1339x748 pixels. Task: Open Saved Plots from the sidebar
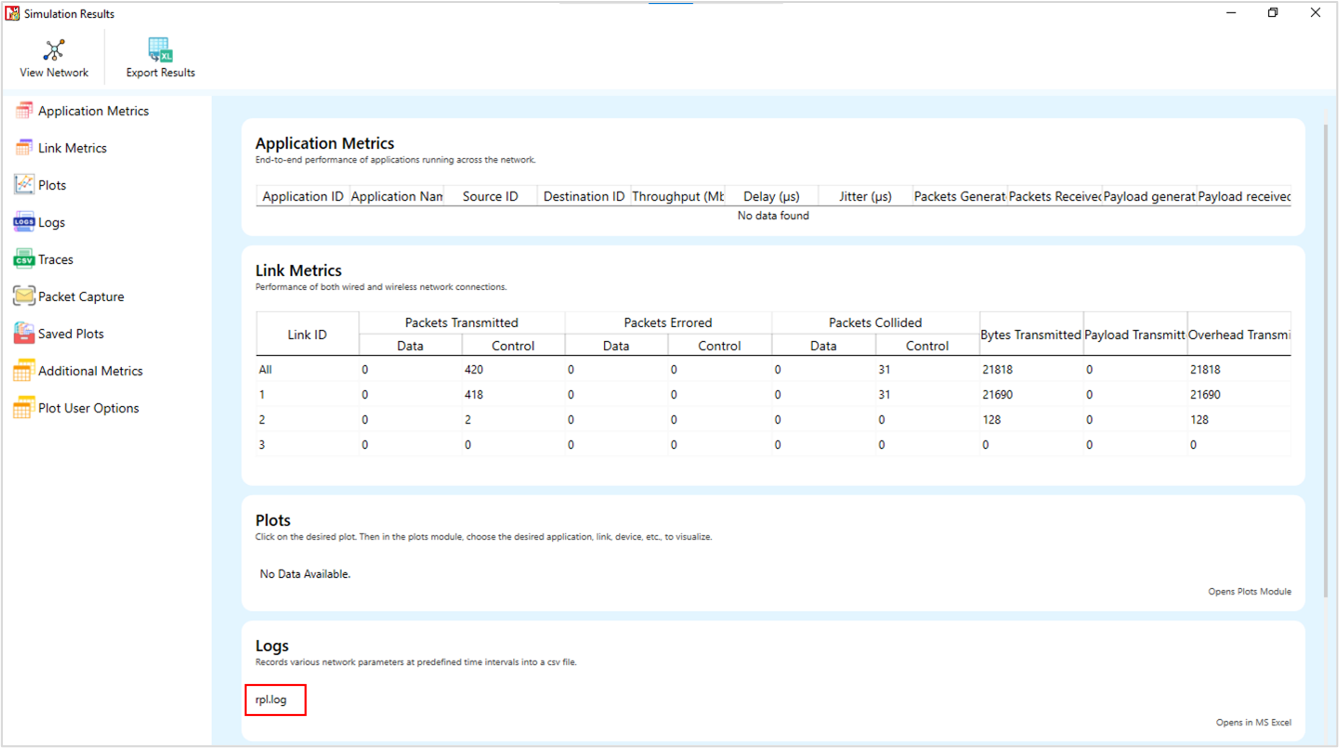[x=70, y=334]
